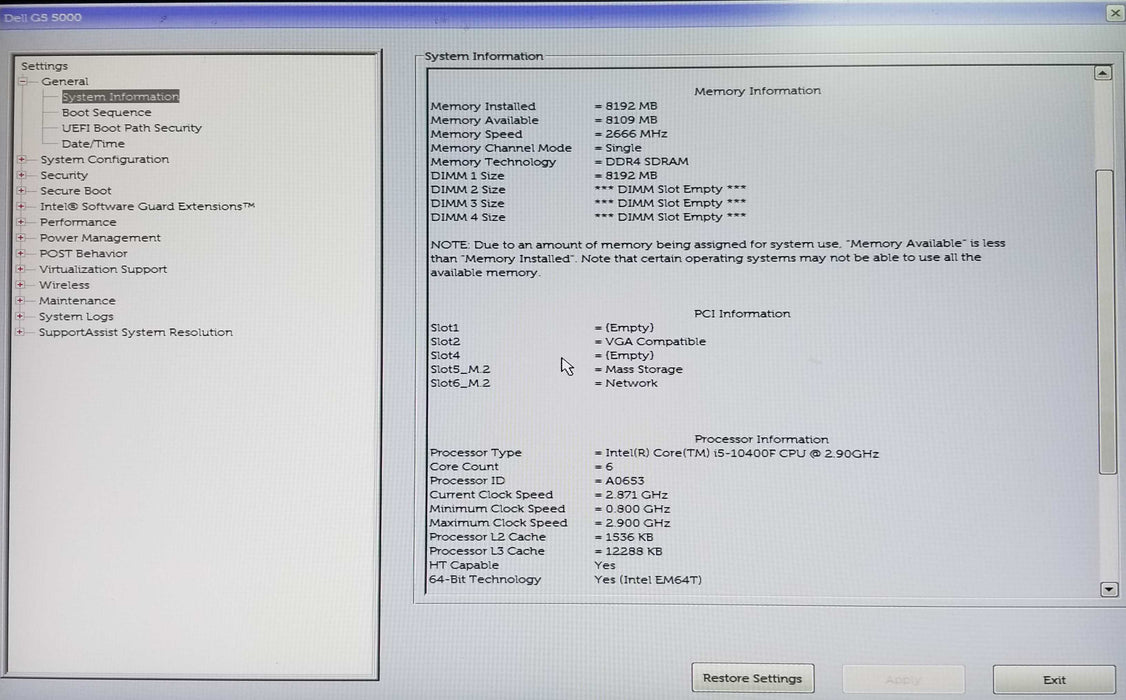
Task: Expand the Wireless tree node
Action: click(x=21, y=285)
